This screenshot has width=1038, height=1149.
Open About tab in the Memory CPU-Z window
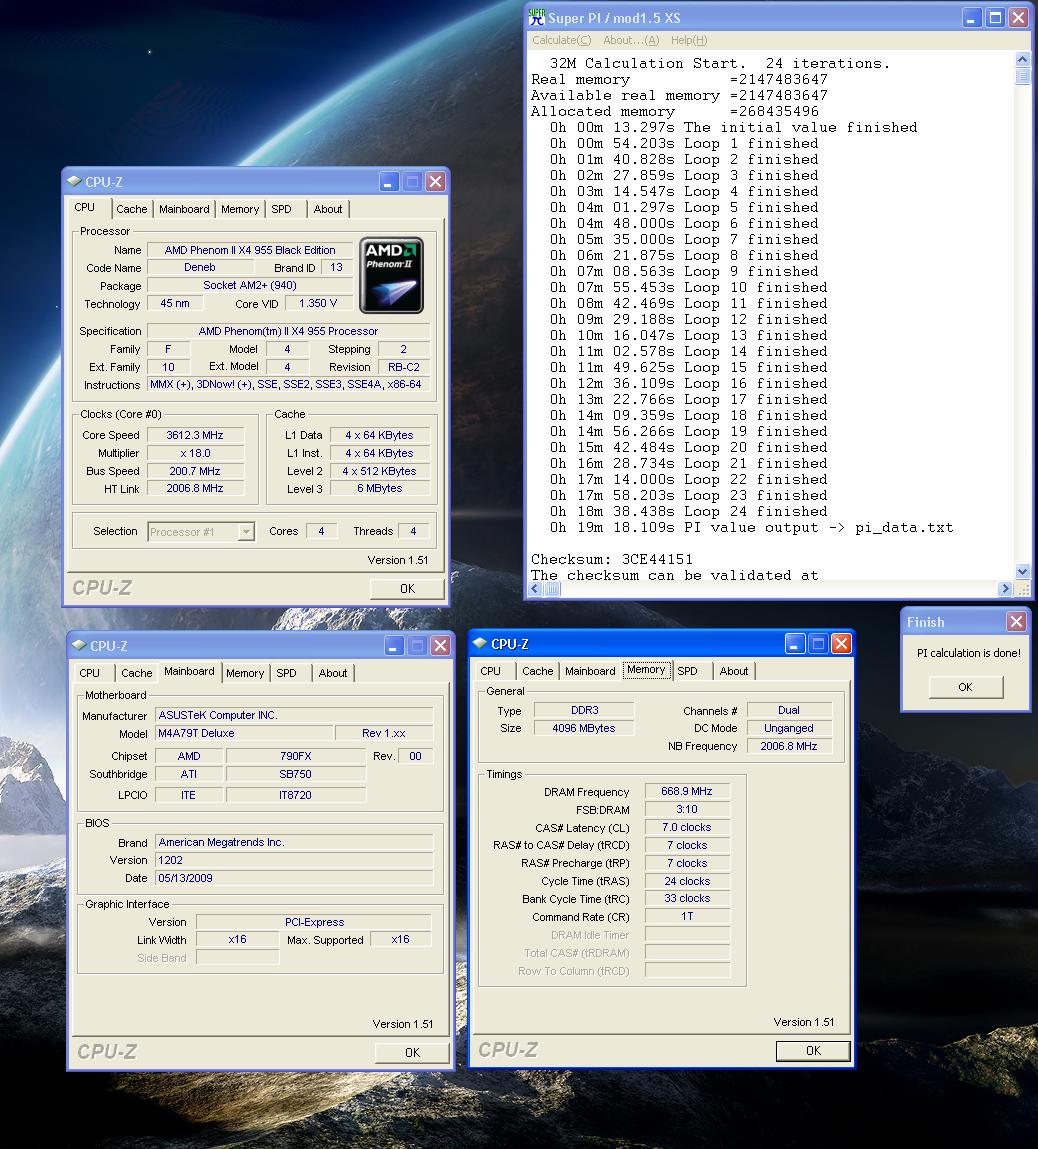[x=733, y=670]
